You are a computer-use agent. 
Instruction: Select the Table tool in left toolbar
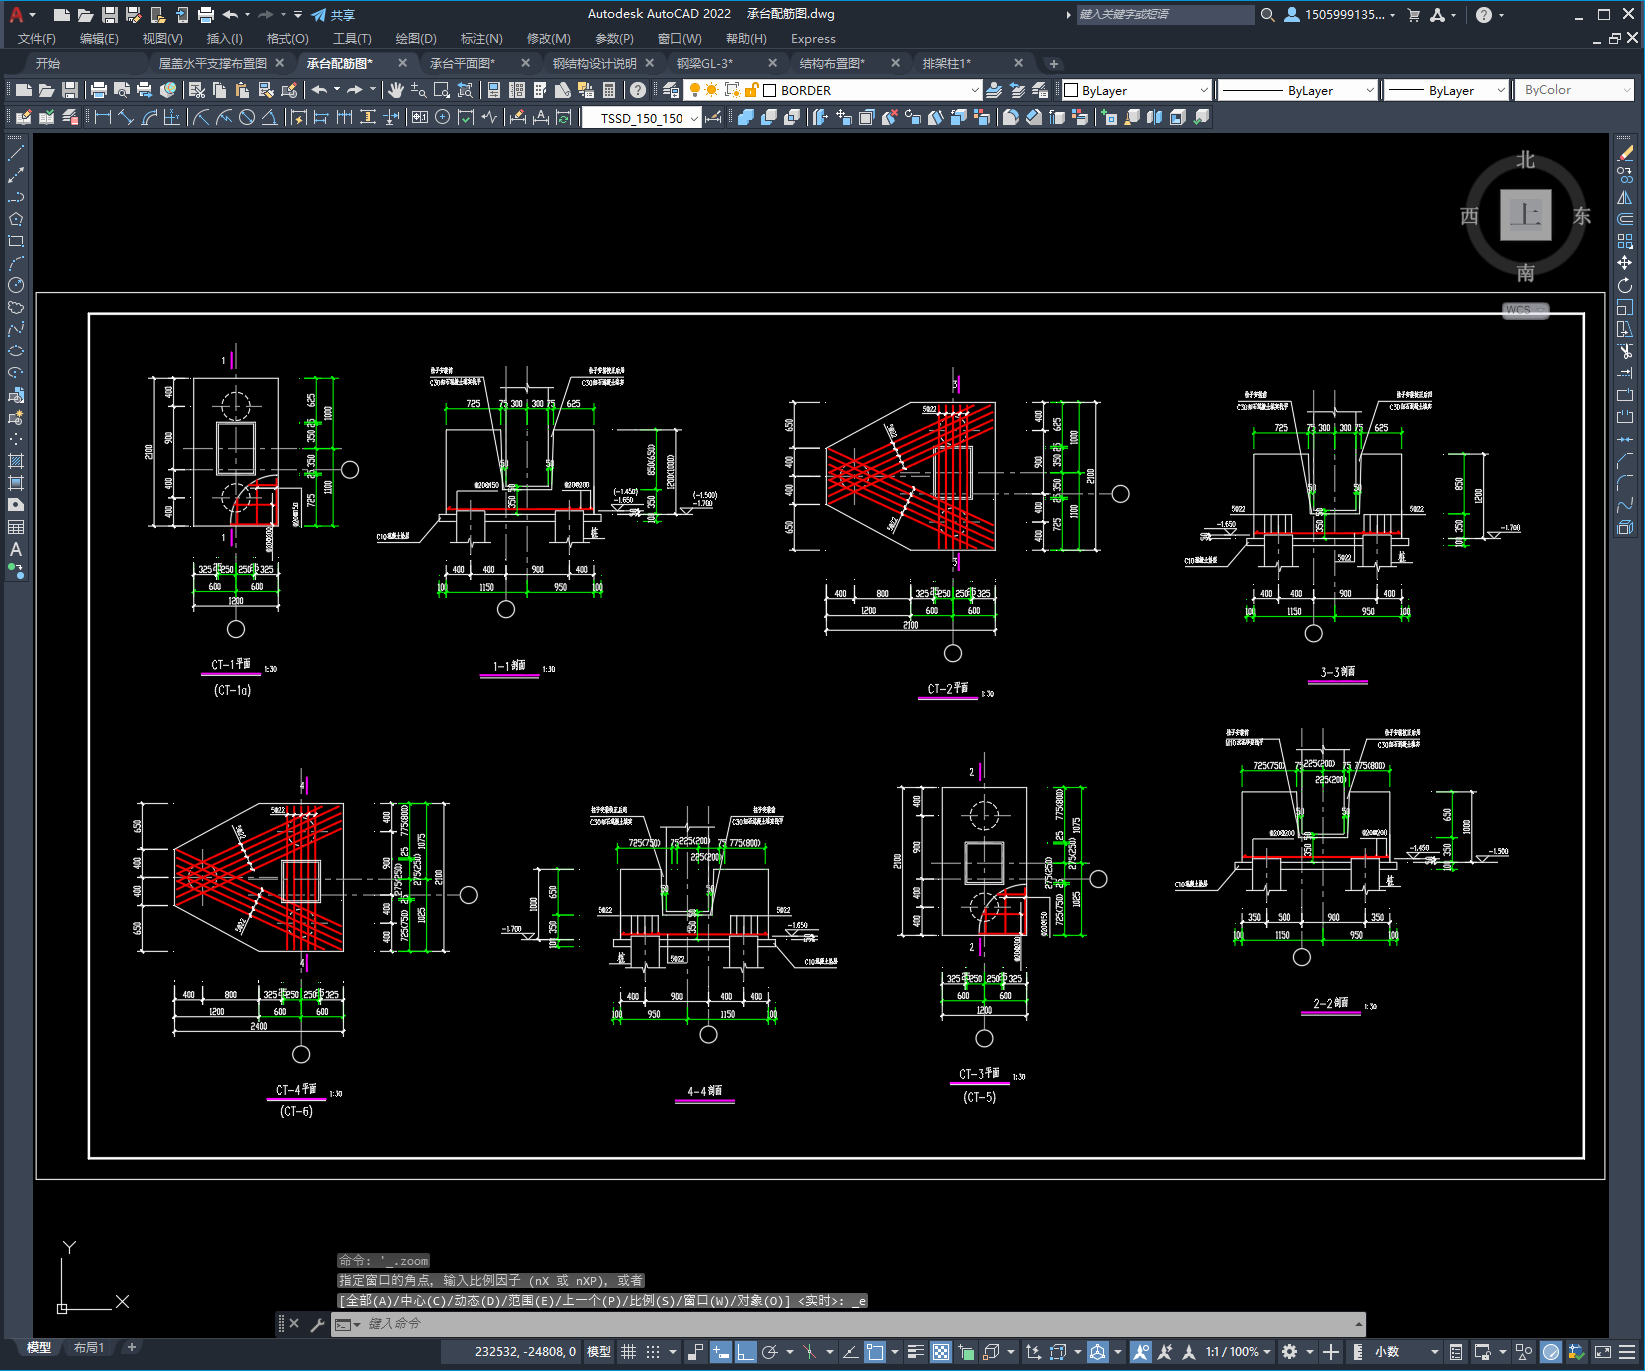click(16, 527)
